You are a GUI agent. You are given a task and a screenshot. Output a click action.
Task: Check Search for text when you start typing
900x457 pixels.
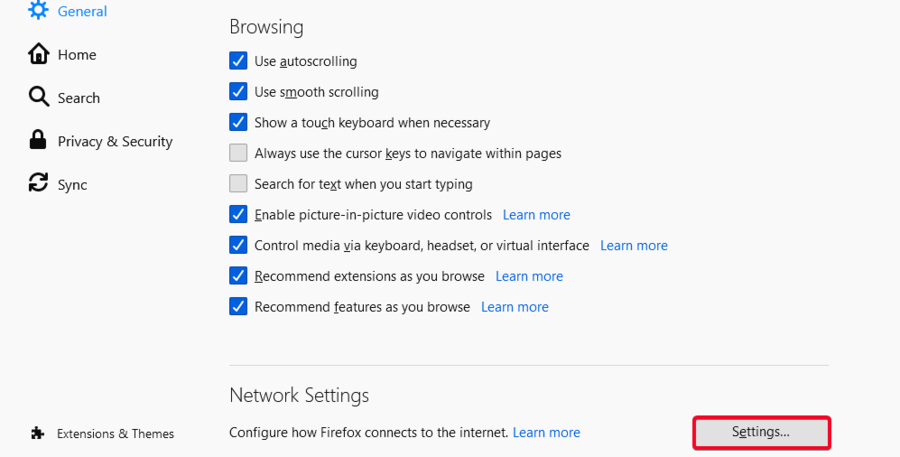pos(238,184)
